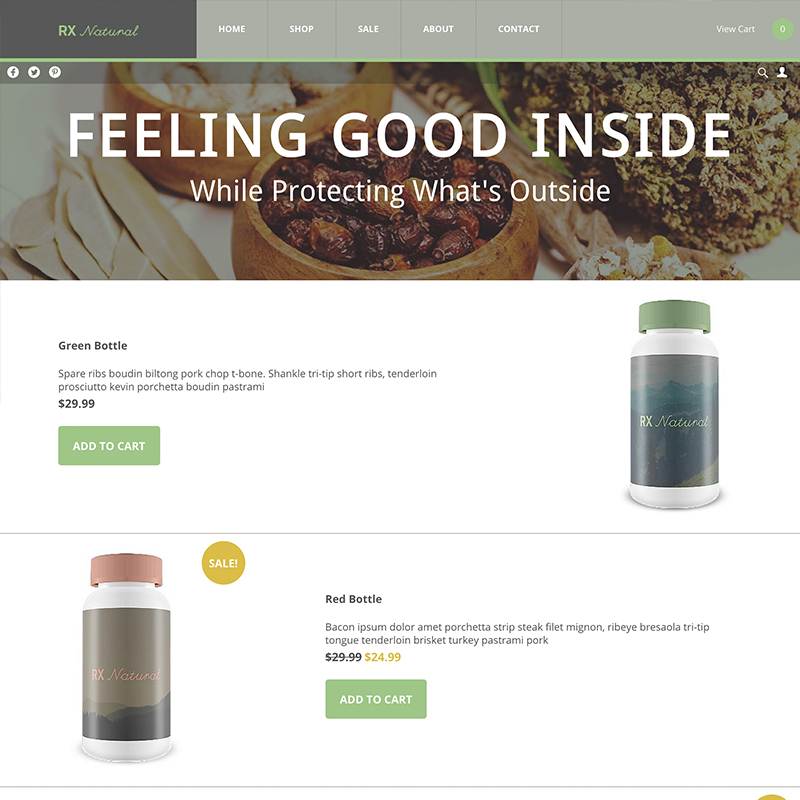This screenshot has height=800, width=800.
Task: Open the Pinterest social icon
Action: pos(55,72)
